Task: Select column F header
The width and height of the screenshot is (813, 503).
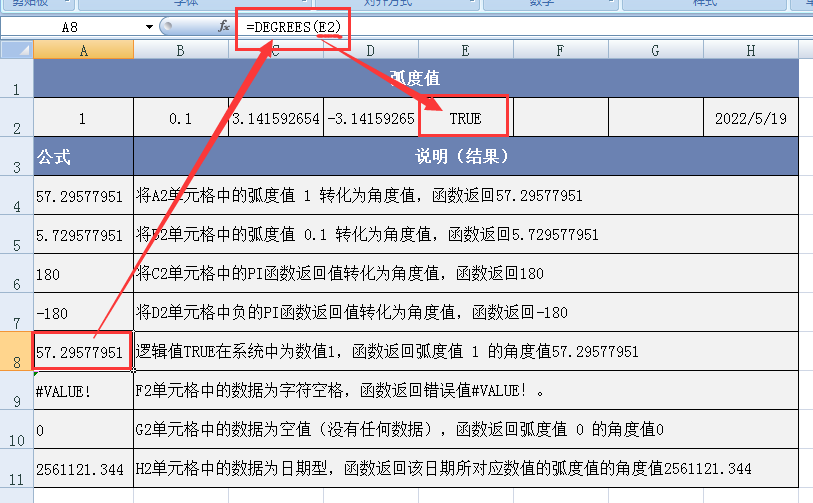Action: pos(560,50)
